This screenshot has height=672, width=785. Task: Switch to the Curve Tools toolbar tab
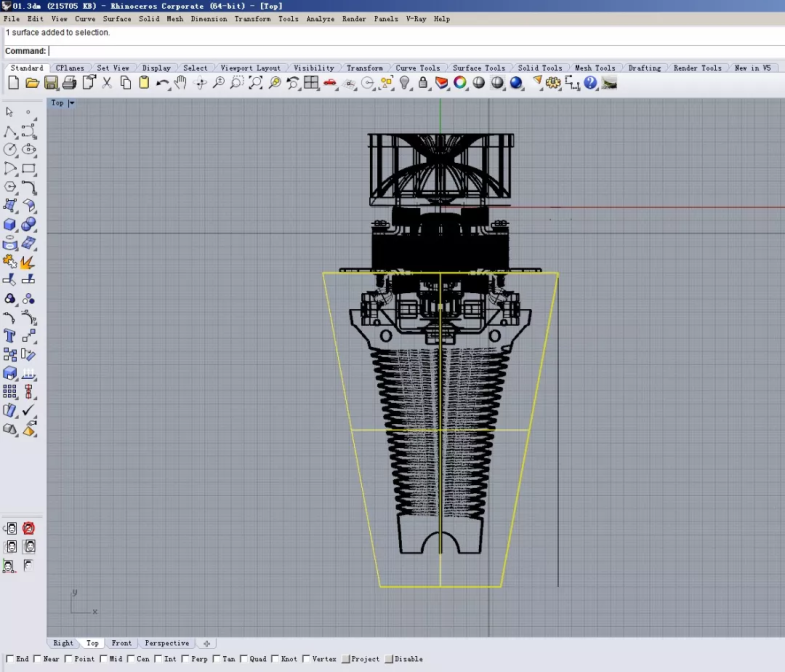[417, 68]
